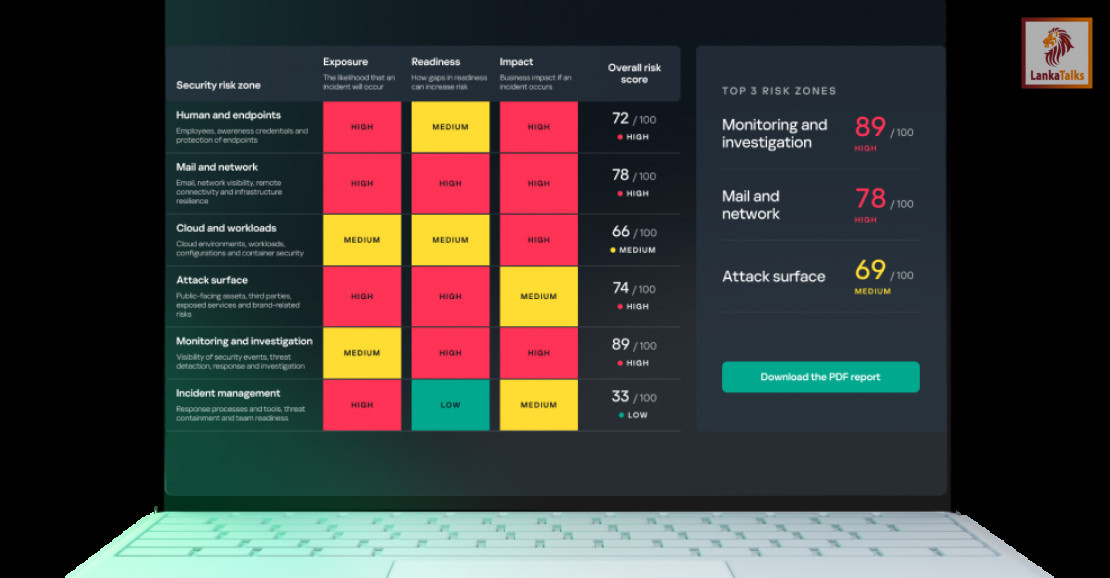The width and height of the screenshot is (1110, 578).
Task: Open the Human and endpoints row title
Action: click(228, 115)
